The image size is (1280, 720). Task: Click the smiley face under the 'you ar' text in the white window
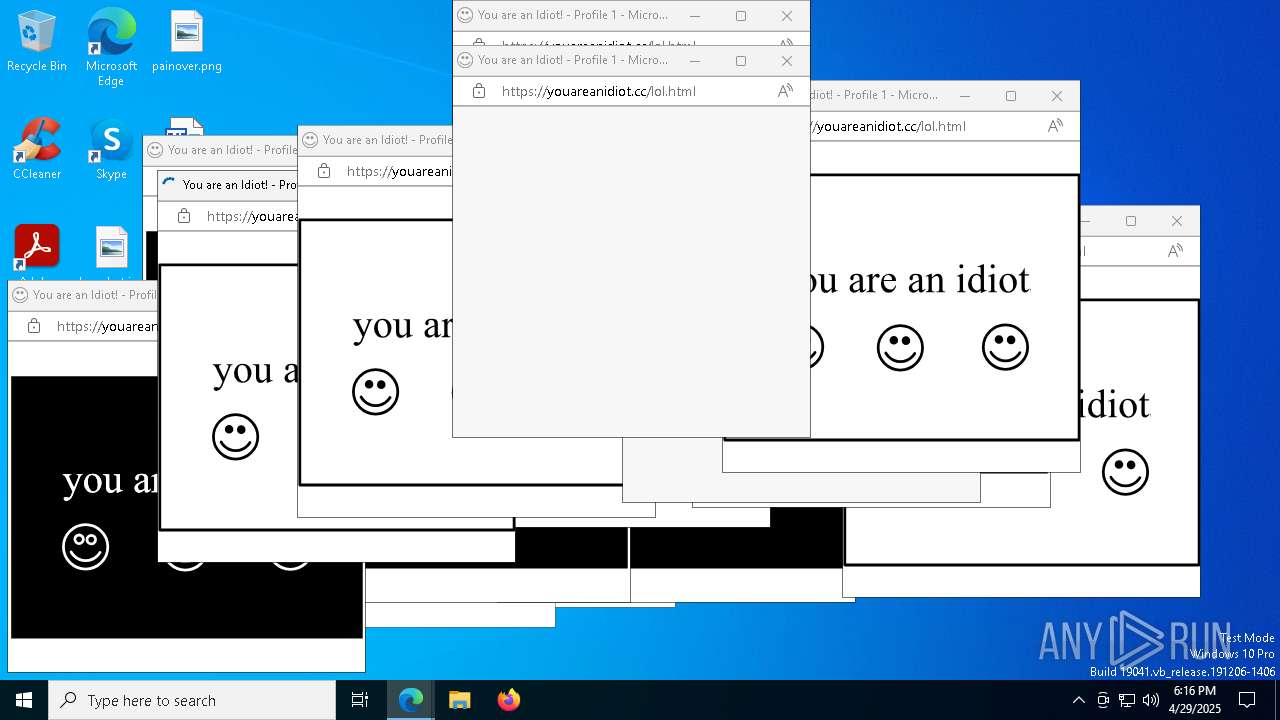point(376,392)
